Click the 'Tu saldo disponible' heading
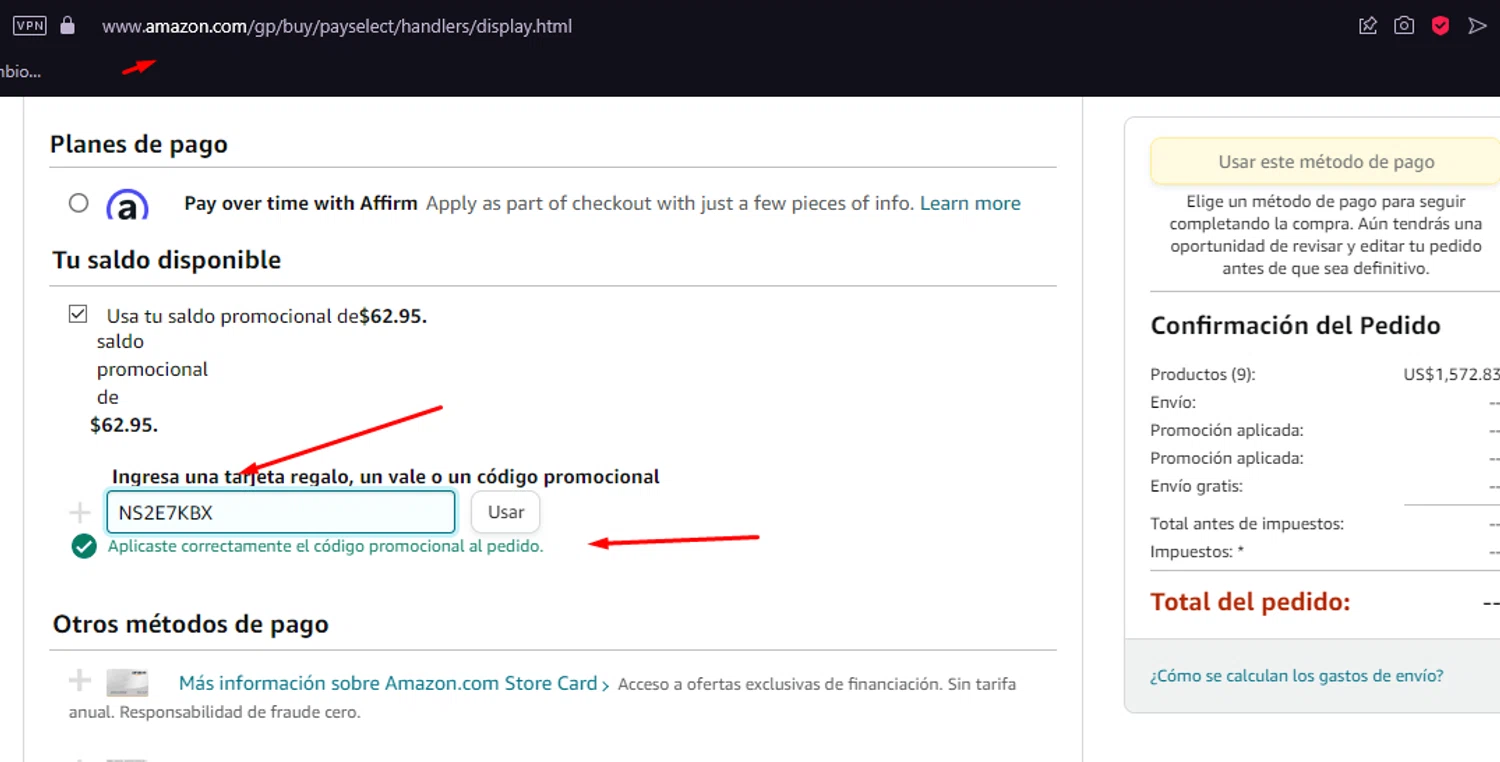The width and height of the screenshot is (1500, 762). tap(167, 260)
